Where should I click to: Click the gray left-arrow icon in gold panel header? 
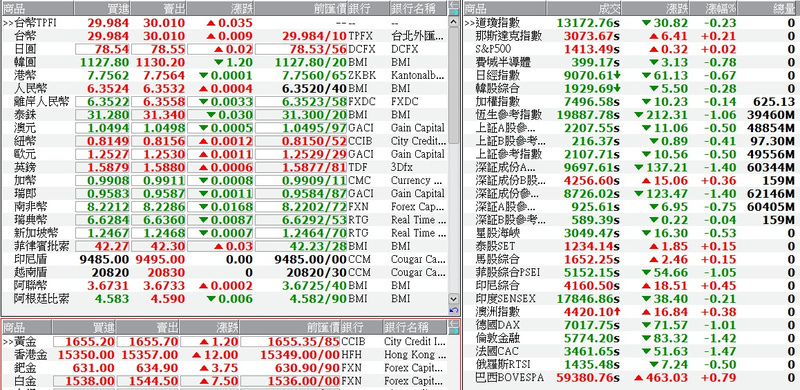[454, 324]
